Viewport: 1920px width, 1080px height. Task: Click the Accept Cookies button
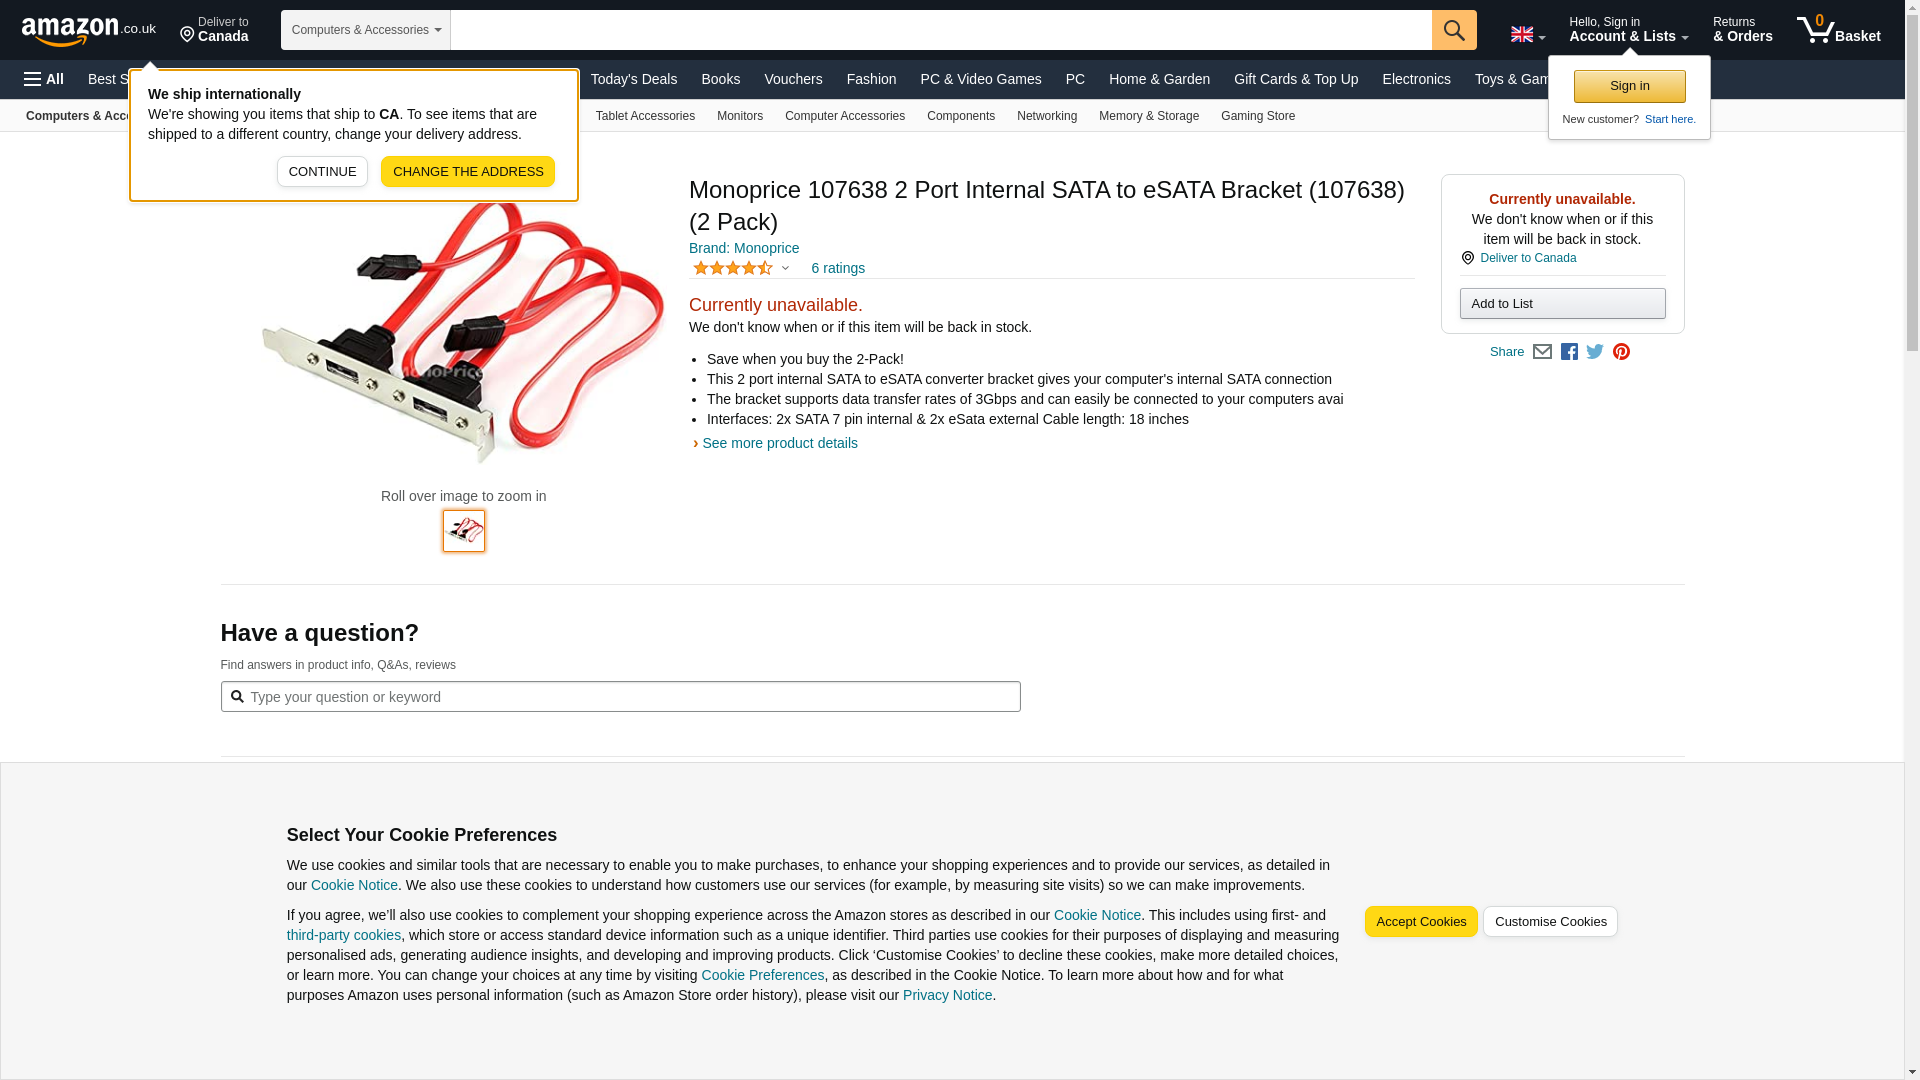(x=1420, y=922)
